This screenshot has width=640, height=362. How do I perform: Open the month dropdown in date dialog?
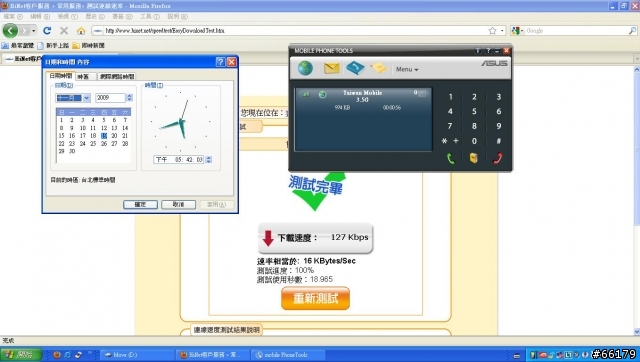pos(86,98)
